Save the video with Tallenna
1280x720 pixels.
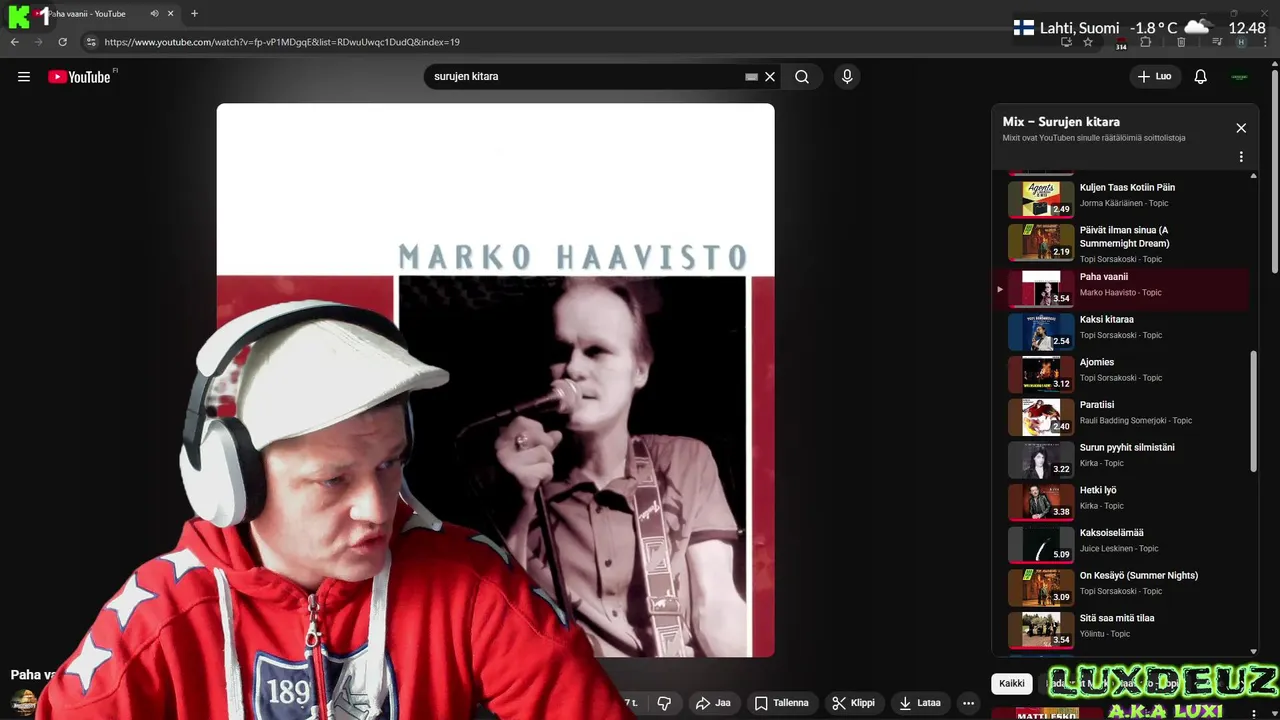781,703
